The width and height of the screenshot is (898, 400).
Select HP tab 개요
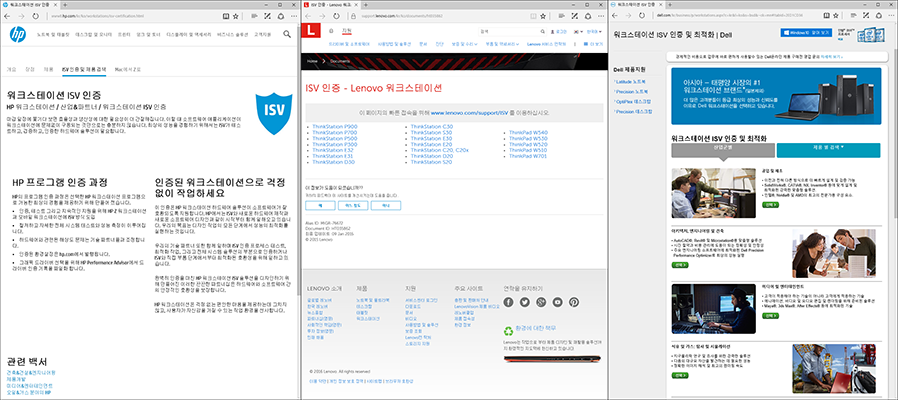[11, 69]
